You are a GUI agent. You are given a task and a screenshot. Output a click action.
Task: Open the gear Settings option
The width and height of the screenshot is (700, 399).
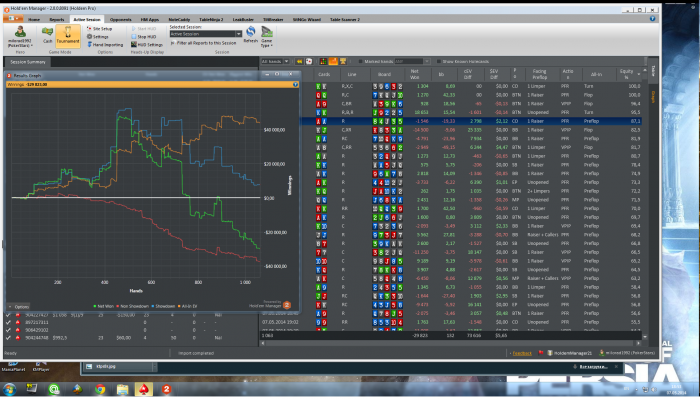[x=98, y=37]
